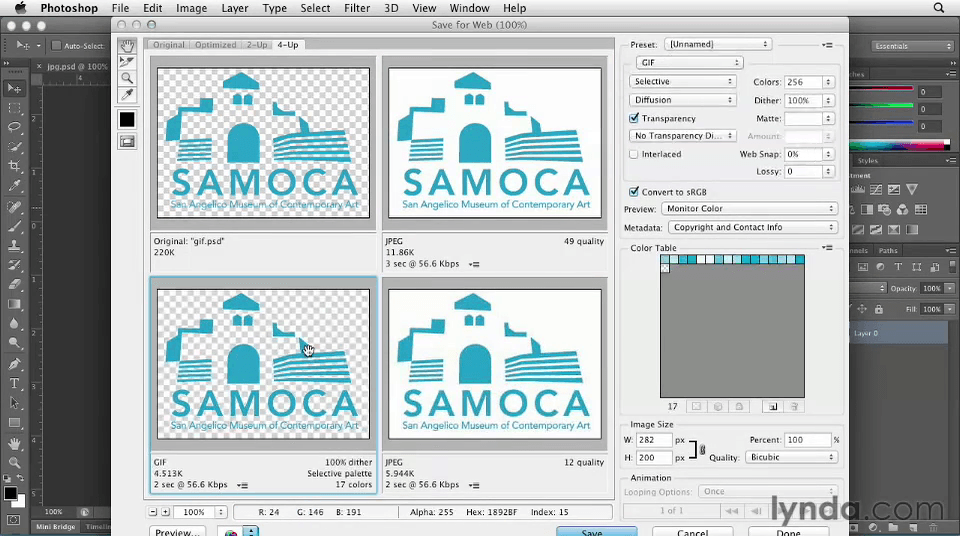Switch to the 2-Up tab
The height and width of the screenshot is (536, 960).
click(257, 45)
